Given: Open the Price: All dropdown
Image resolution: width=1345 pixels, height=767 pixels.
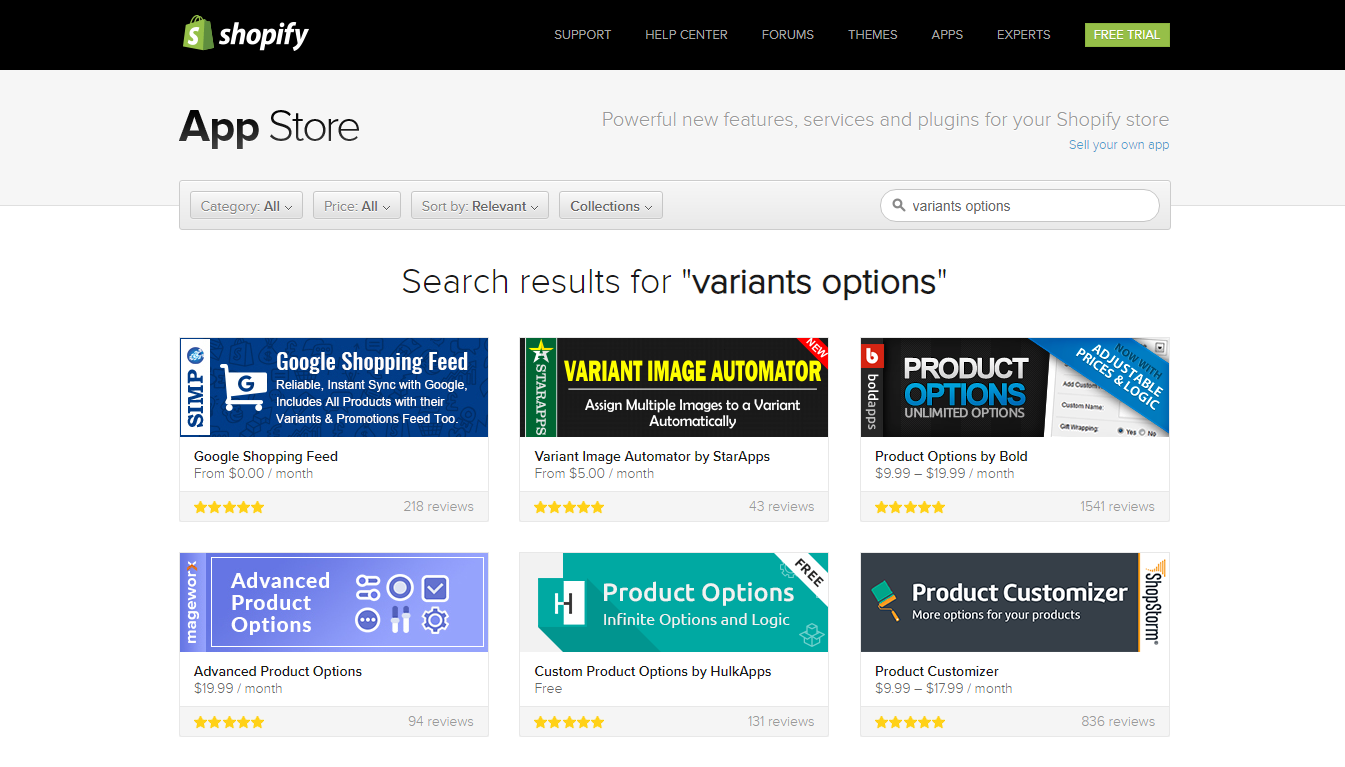Looking at the screenshot, I should 357,206.
